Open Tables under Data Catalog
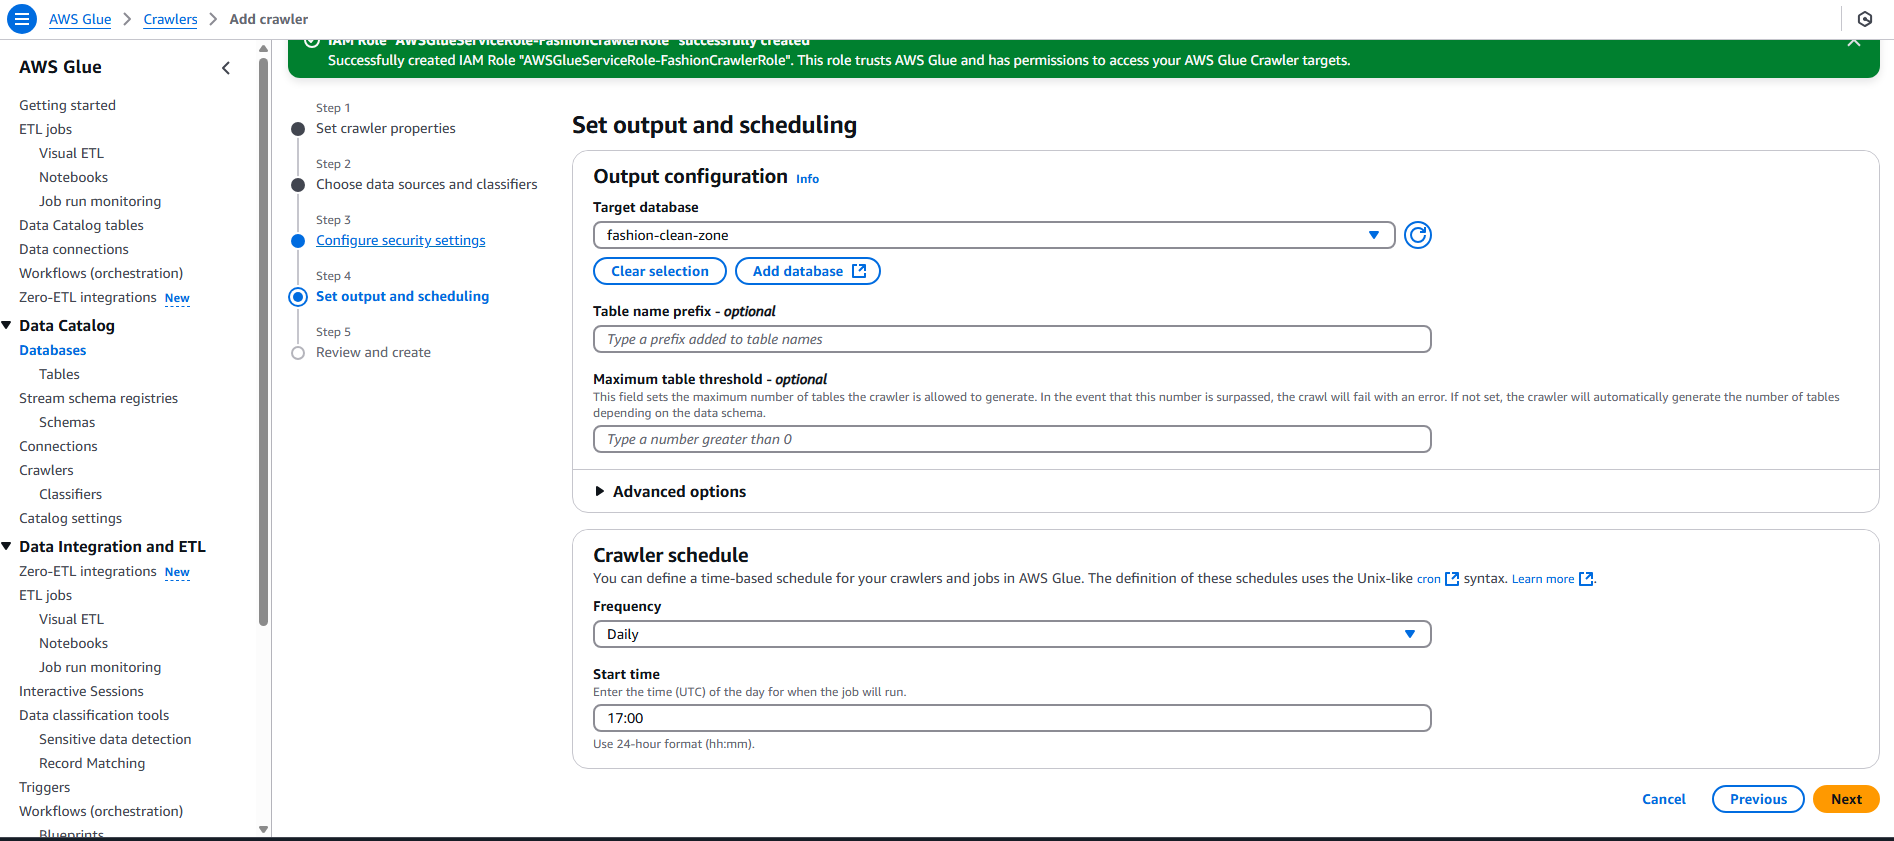The width and height of the screenshot is (1894, 841). 59,374
